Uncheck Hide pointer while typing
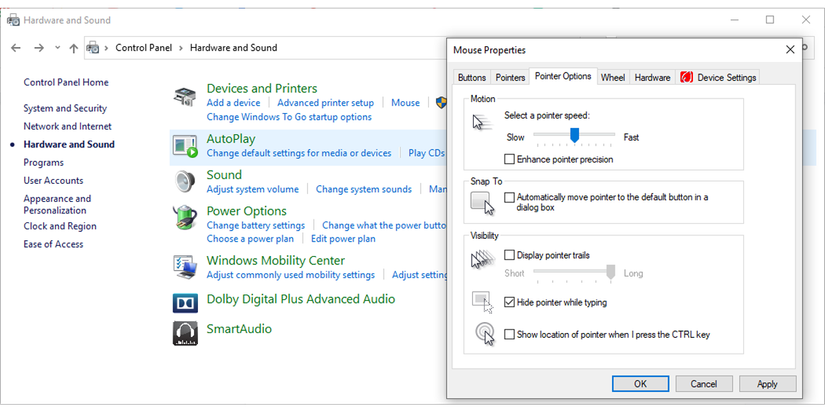This screenshot has width=825, height=413. pos(510,302)
